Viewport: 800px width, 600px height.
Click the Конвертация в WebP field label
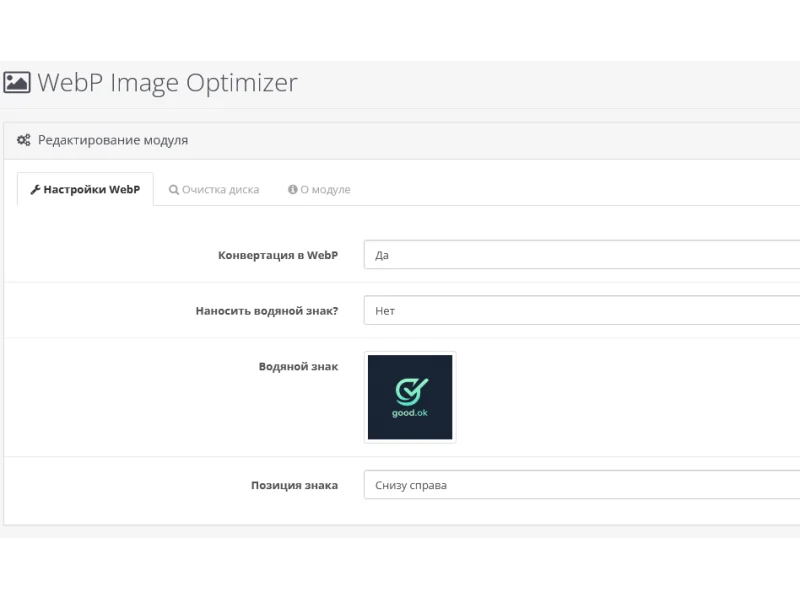pyautogui.click(x=278, y=255)
